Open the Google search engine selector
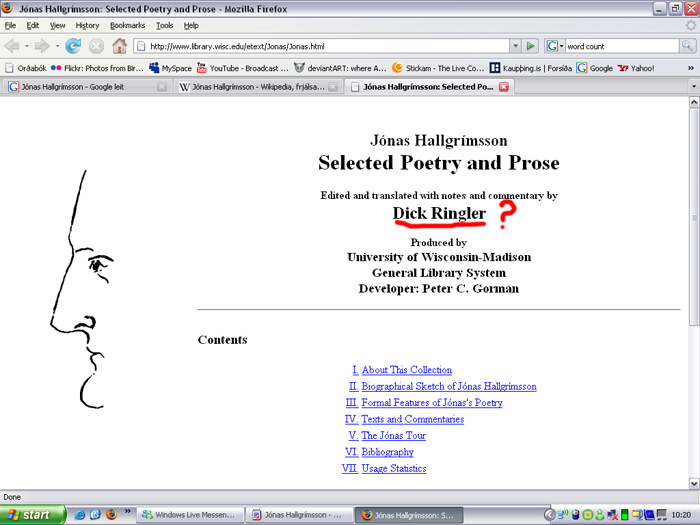700x525 pixels. (x=555, y=46)
